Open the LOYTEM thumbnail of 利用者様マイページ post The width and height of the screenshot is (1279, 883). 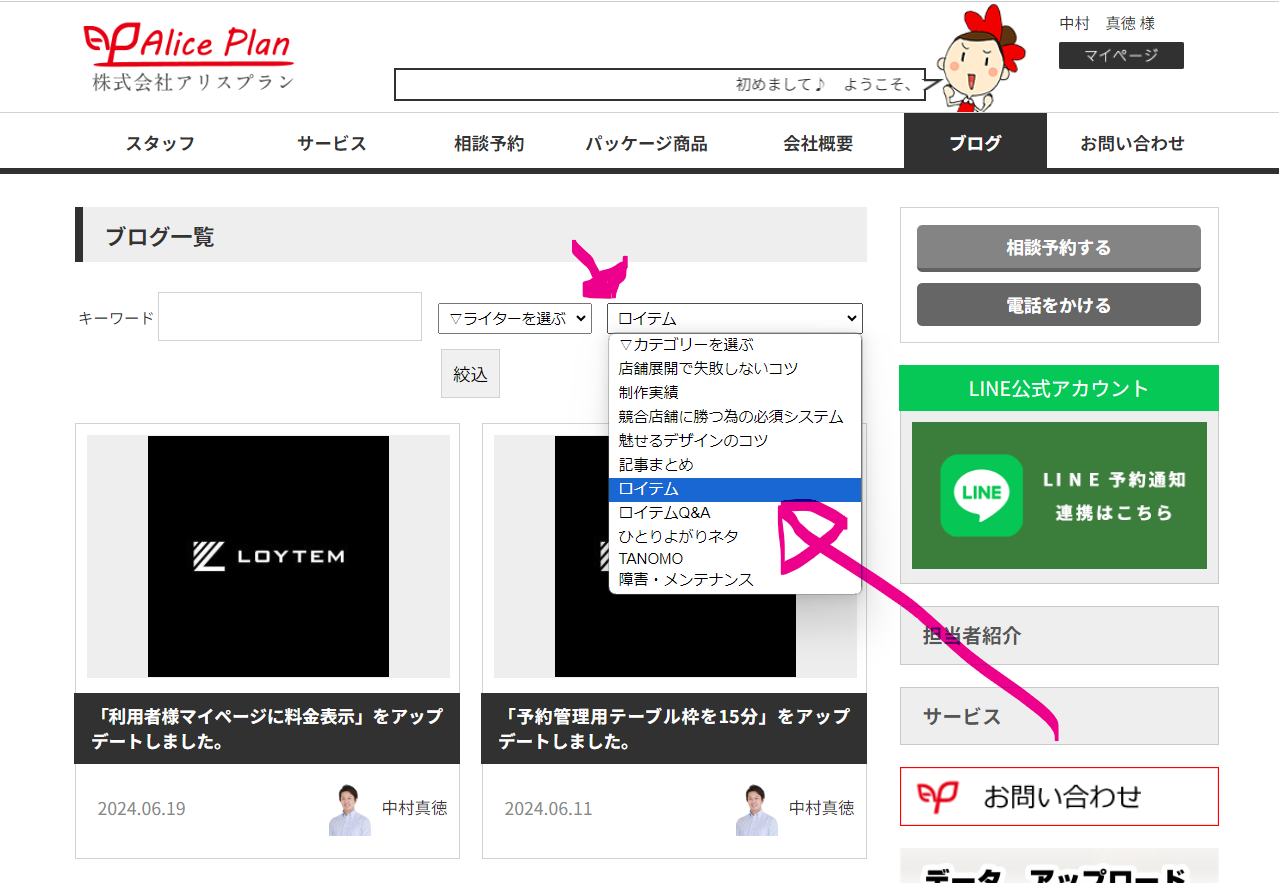268,556
